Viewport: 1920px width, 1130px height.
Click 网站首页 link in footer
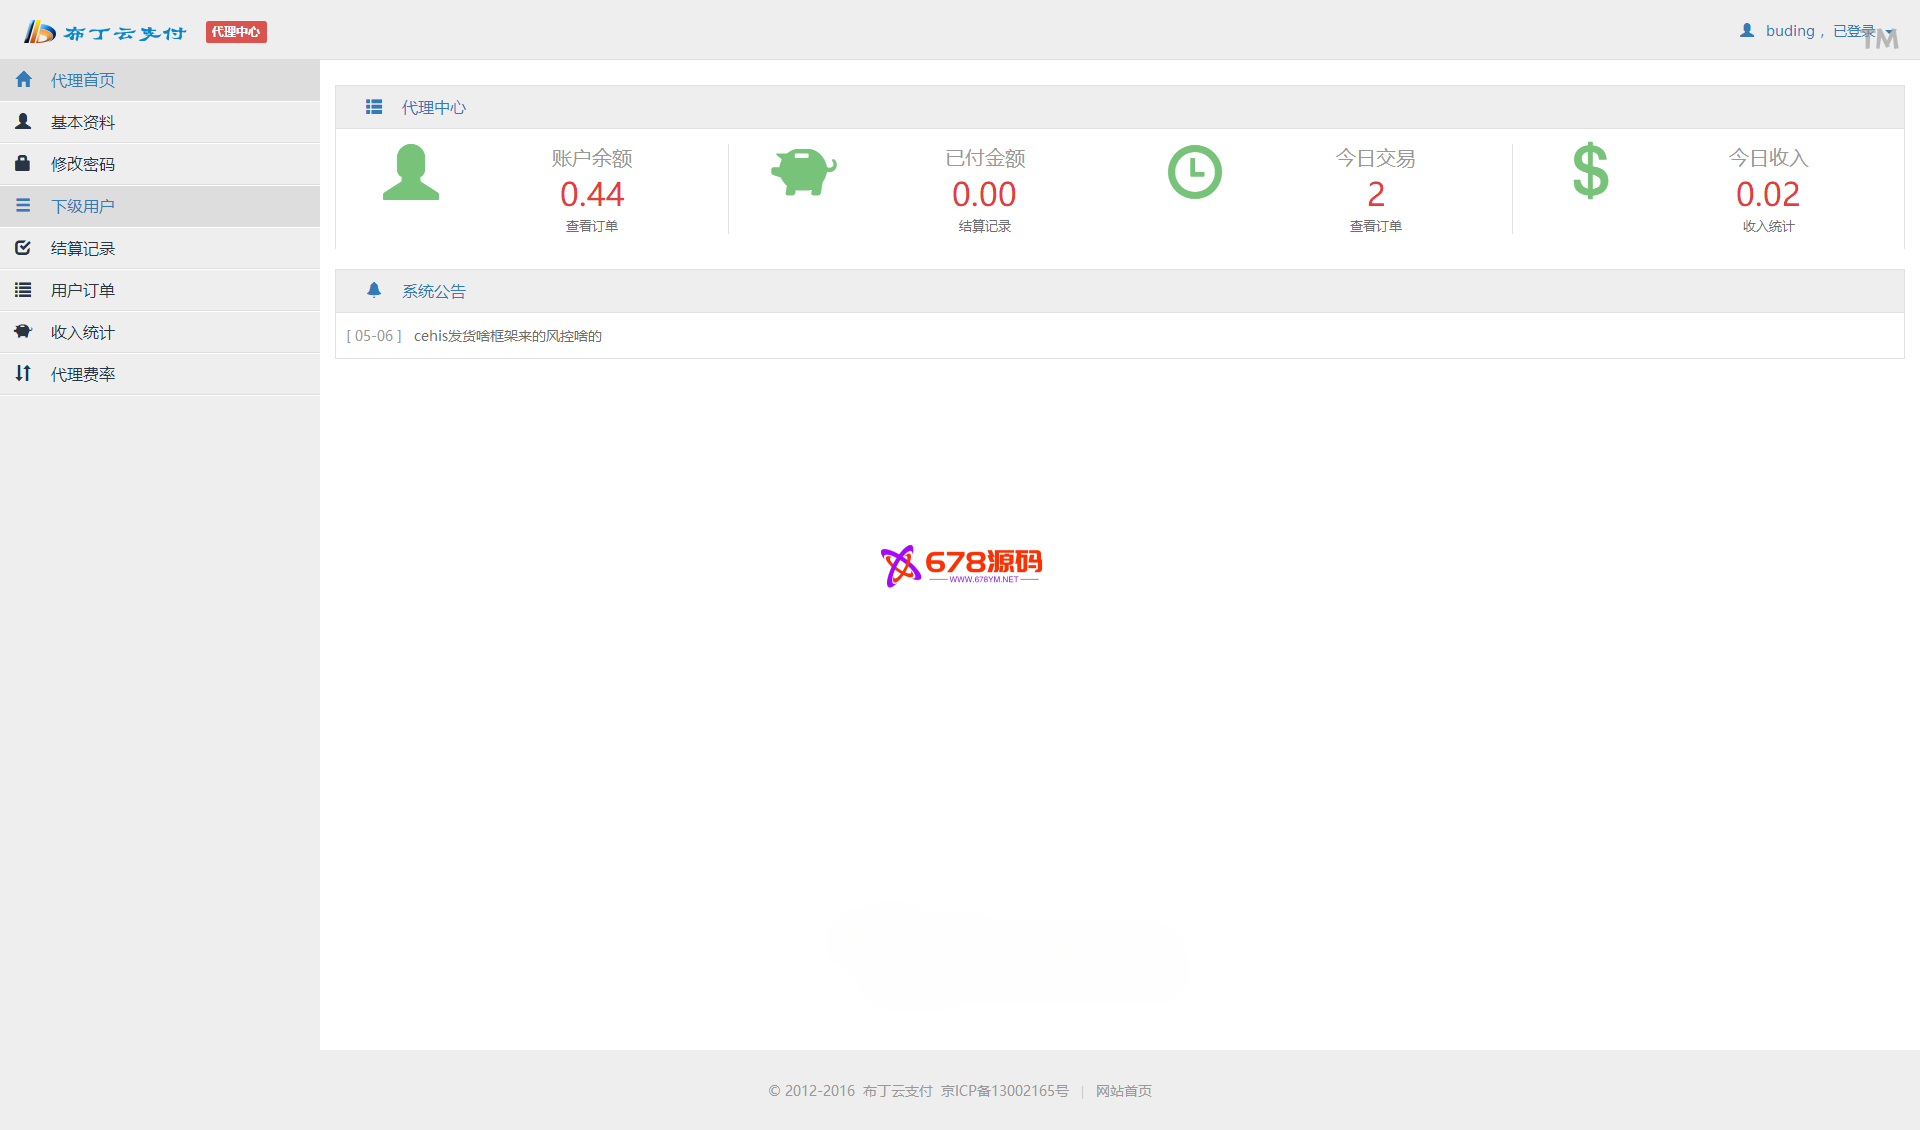[x=1123, y=1091]
